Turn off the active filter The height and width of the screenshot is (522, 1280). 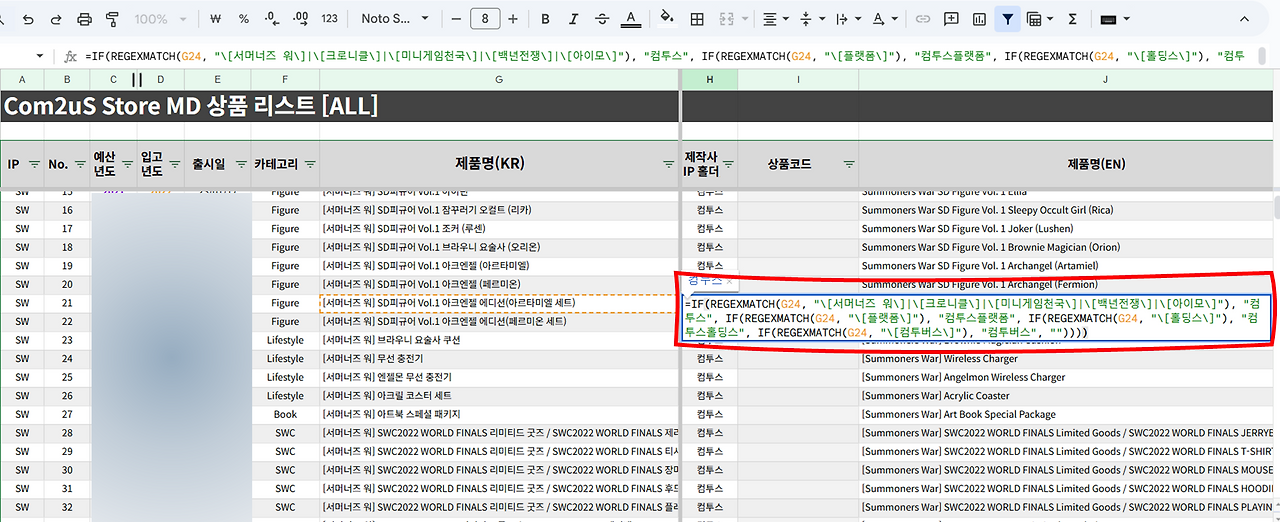pos(1007,19)
